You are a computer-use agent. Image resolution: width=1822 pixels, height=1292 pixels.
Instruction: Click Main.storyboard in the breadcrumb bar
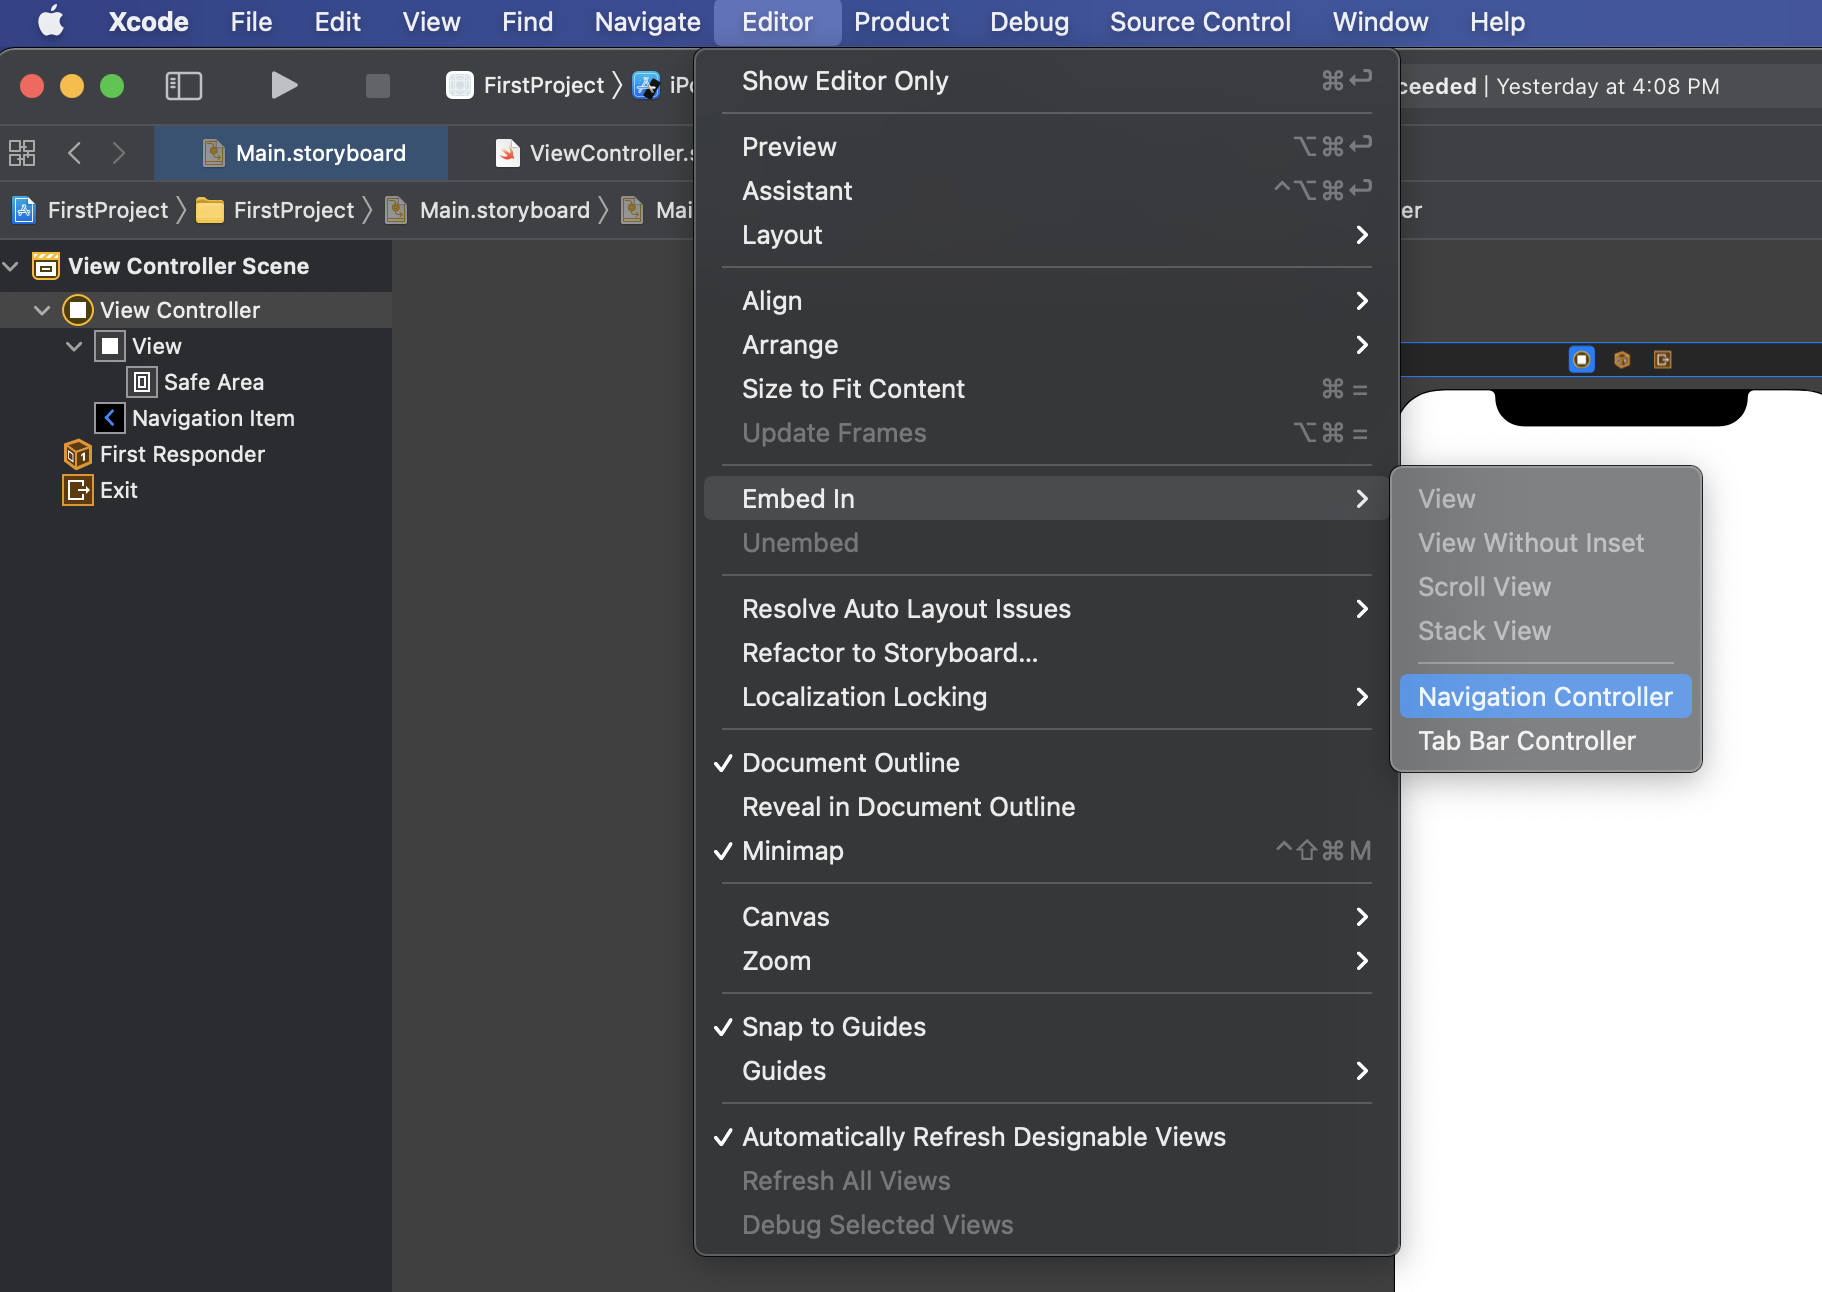[x=504, y=210]
